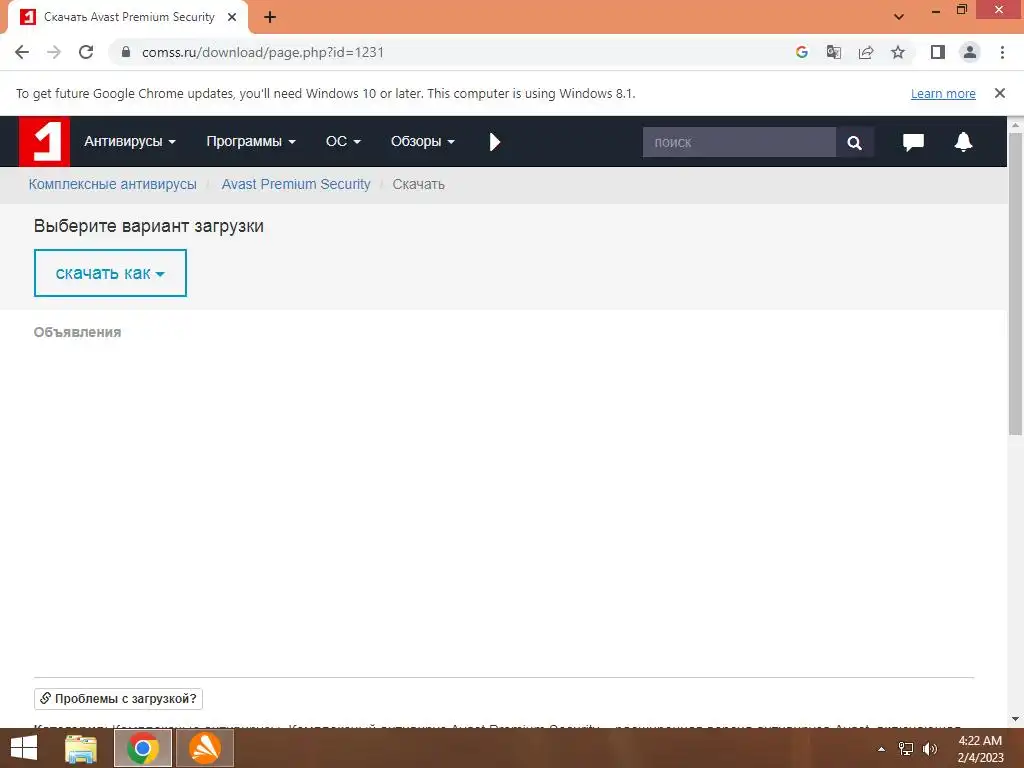1024x768 pixels.
Task: Click the magnifier search button
Action: click(x=854, y=142)
